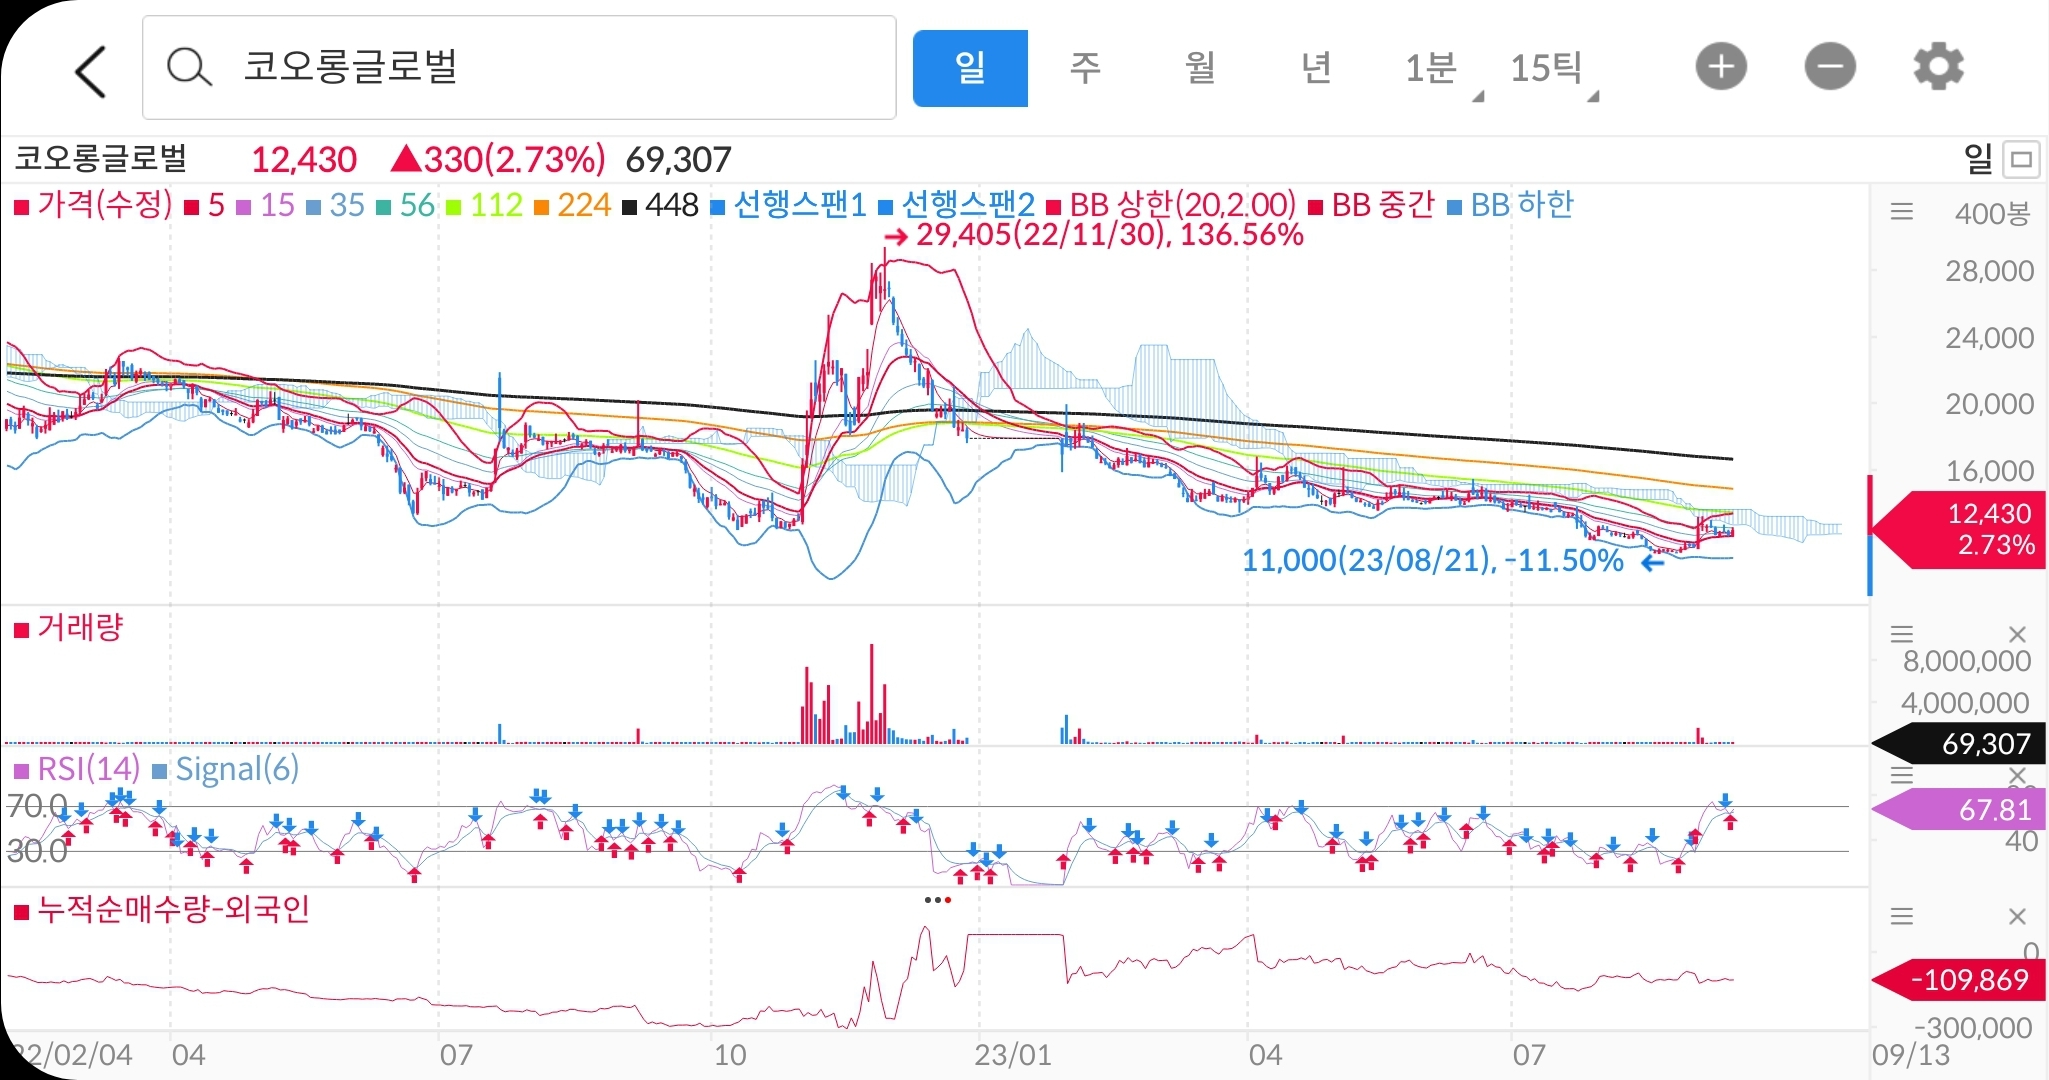Click the 5 moving average legend

(x=205, y=205)
